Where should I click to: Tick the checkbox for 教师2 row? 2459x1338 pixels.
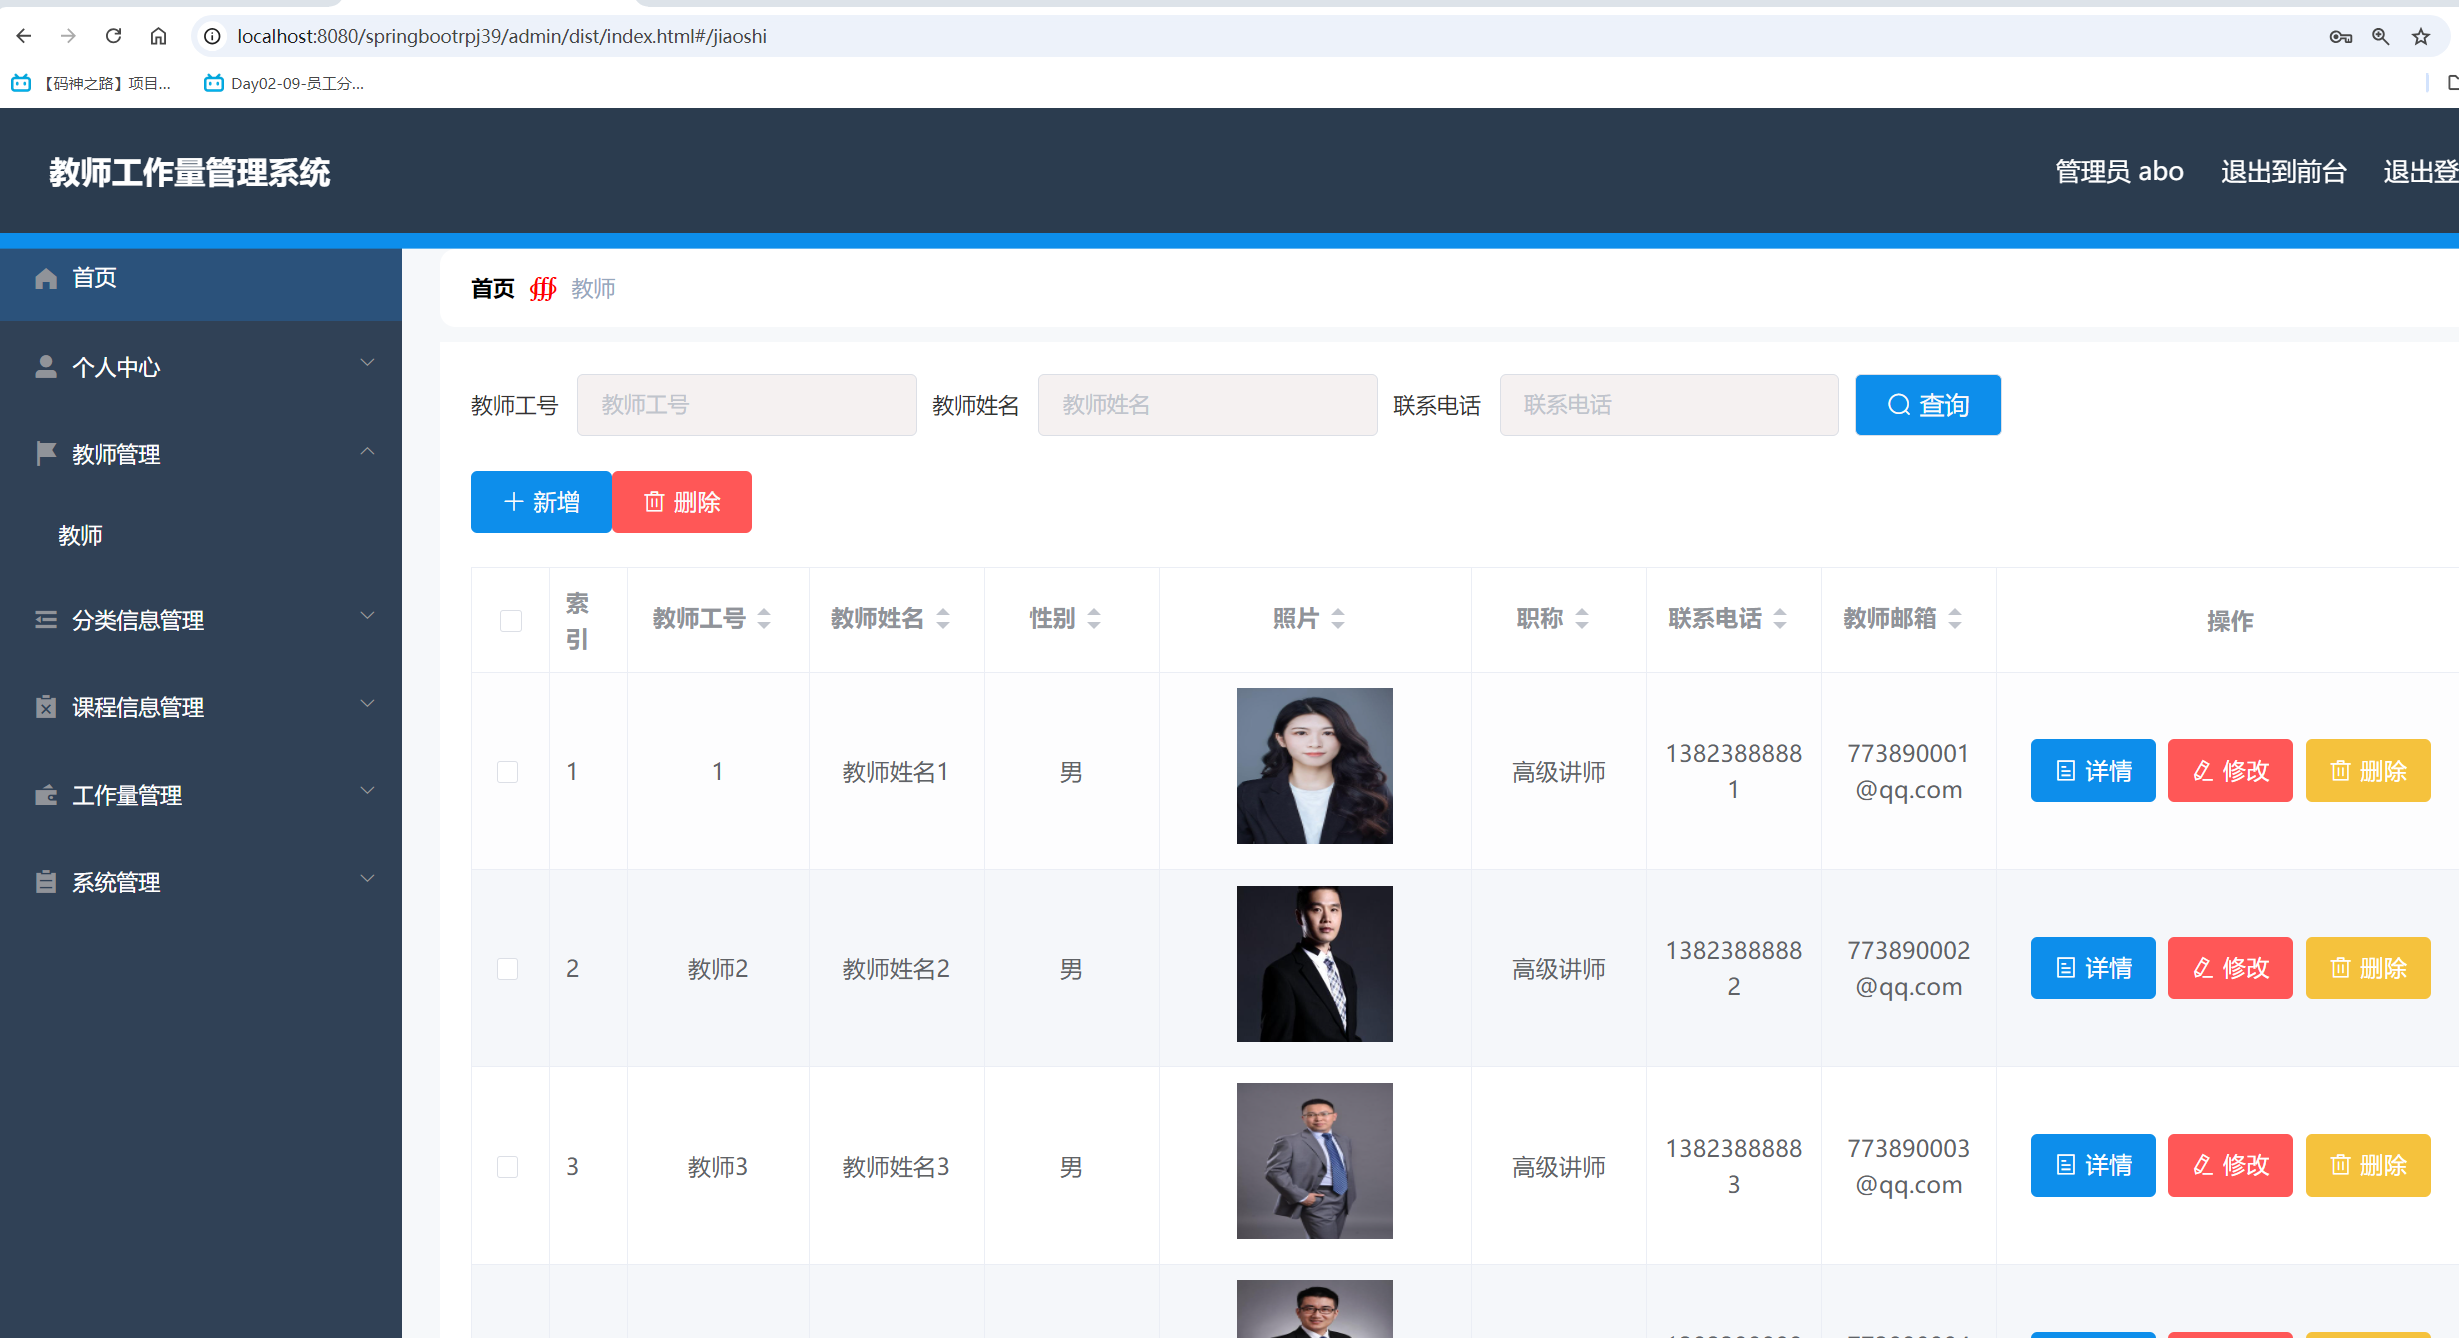508,968
